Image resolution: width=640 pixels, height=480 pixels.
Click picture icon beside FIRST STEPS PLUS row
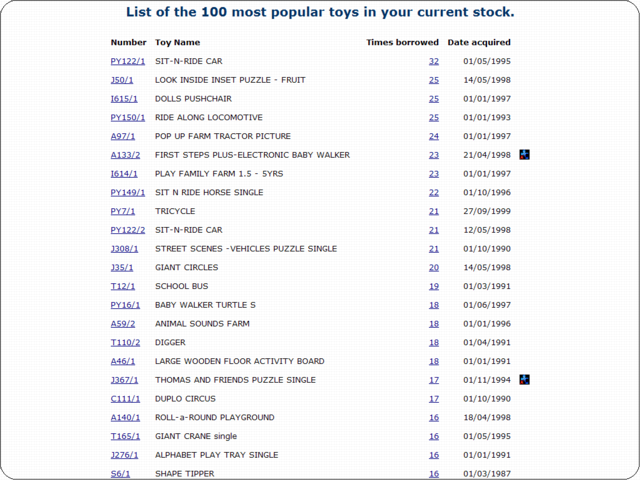pos(524,155)
